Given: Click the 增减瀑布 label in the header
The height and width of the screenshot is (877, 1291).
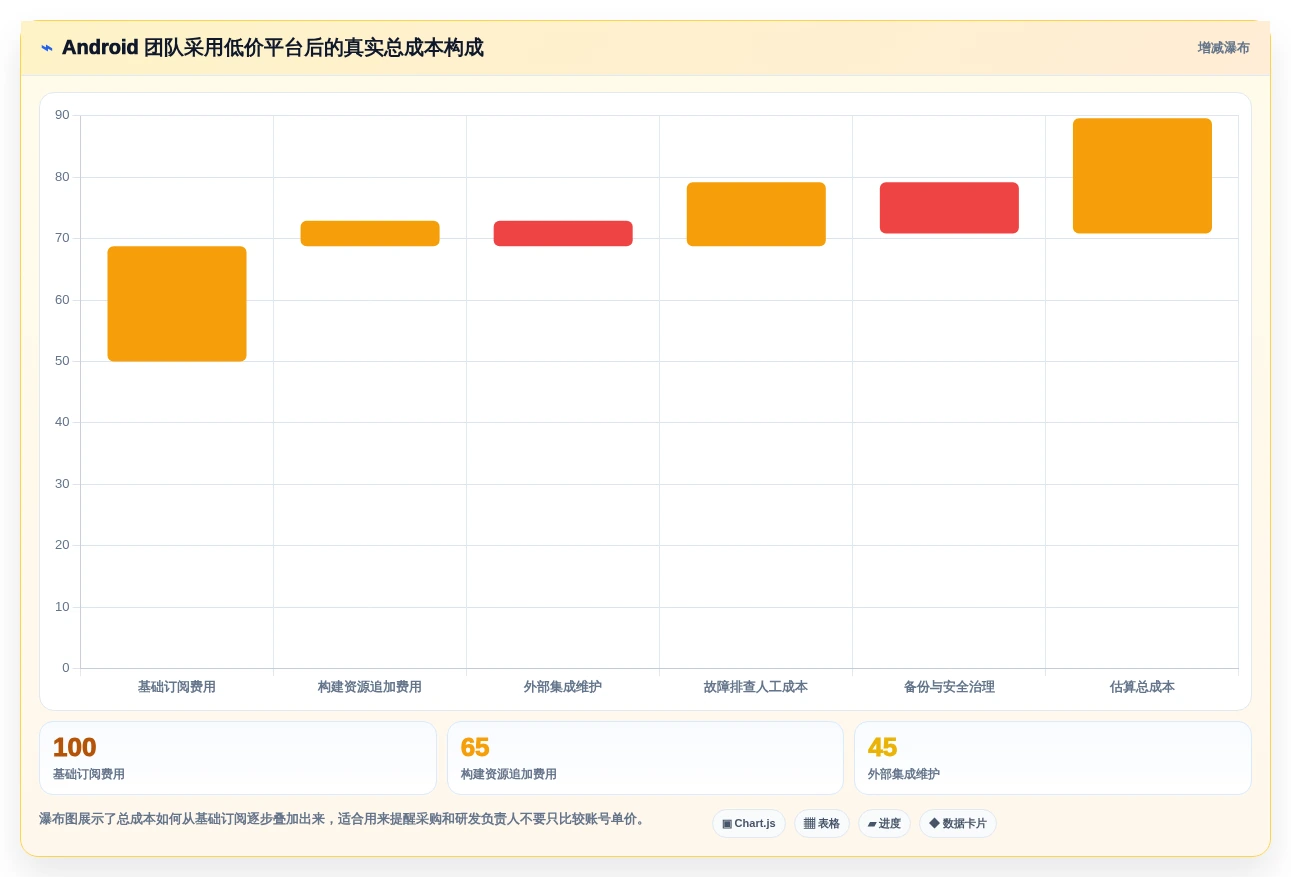Looking at the screenshot, I should point(1224,48).
